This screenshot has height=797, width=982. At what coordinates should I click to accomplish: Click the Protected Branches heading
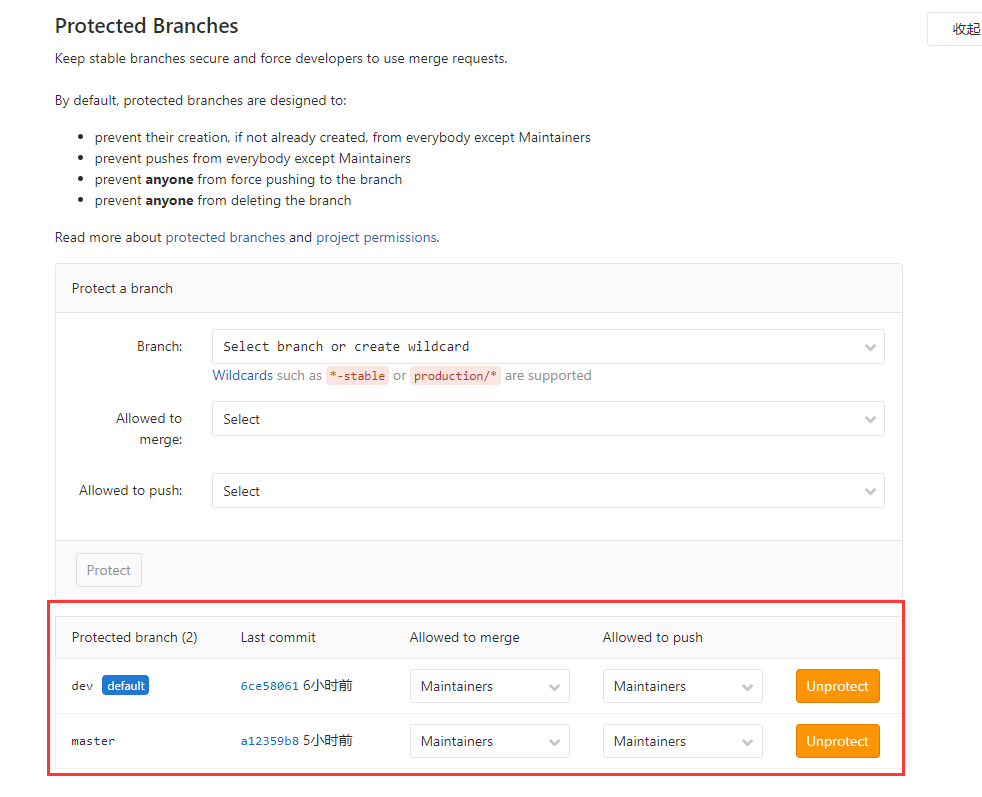[146, 26]
